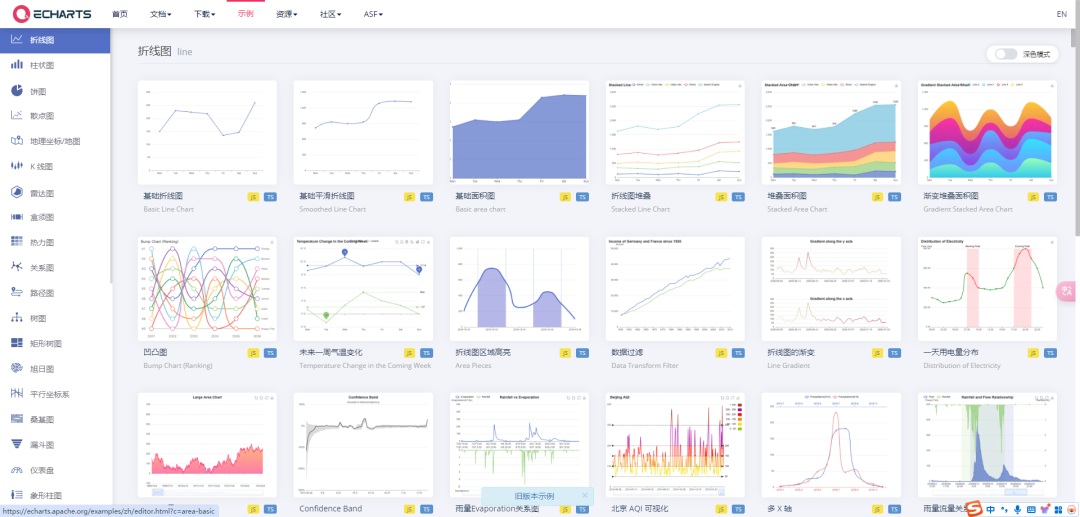
Task: Go to 散点图 scatter chart category
Action: point(55,116)
